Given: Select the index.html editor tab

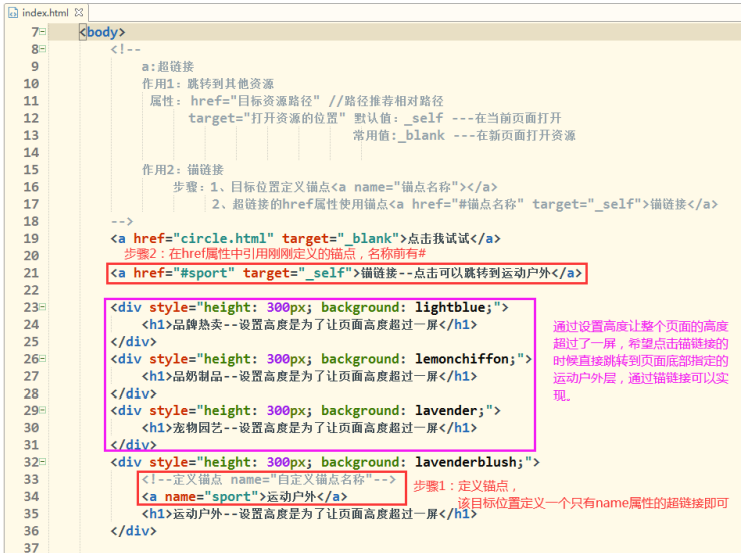Looking at the screenshot, I should (x=46, y=13).
